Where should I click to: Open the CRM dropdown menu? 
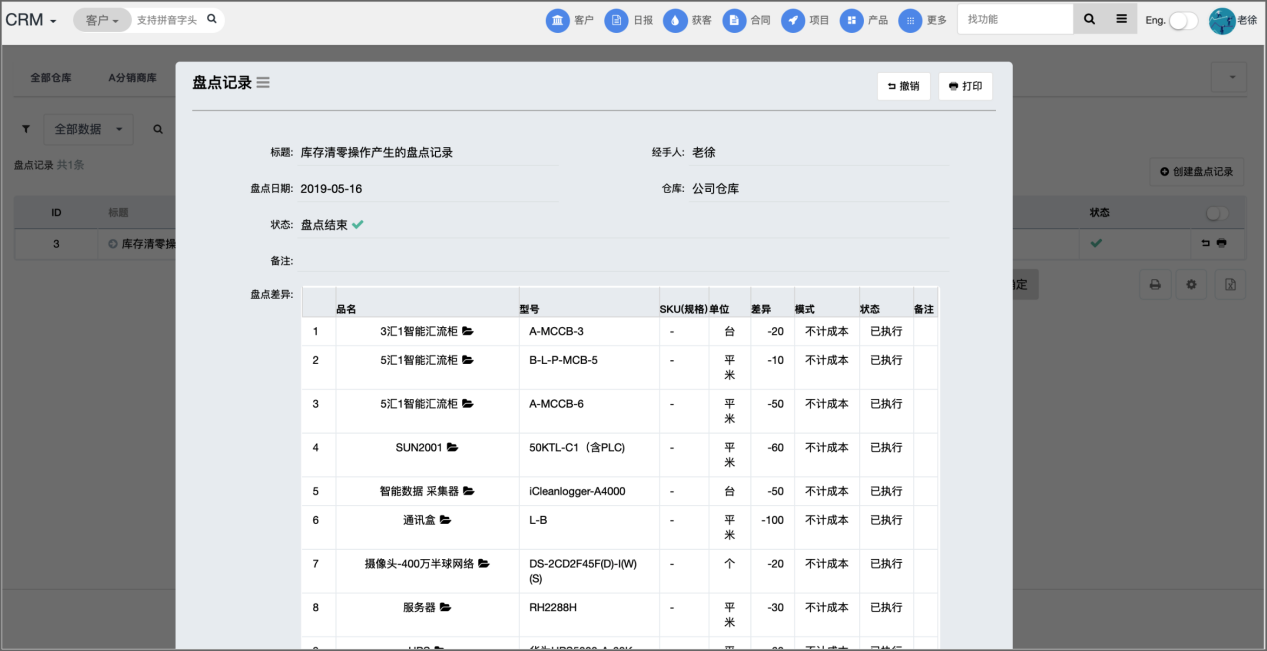31,20
